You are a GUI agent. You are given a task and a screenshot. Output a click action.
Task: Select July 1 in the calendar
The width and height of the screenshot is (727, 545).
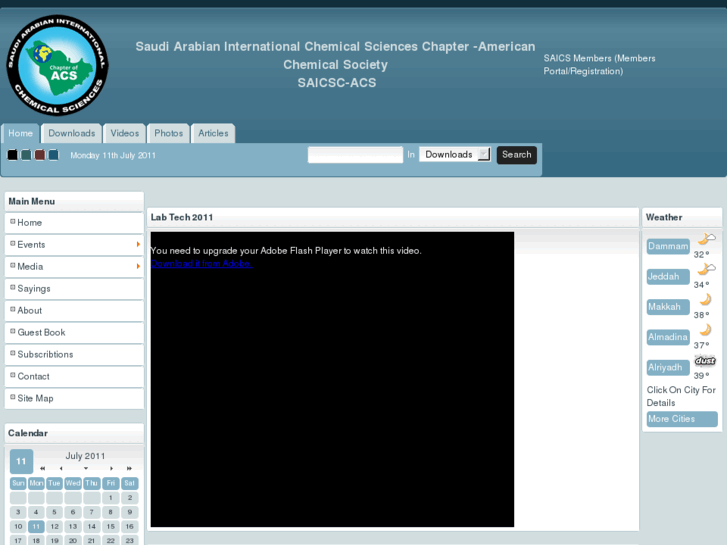(x=111, y=498)
